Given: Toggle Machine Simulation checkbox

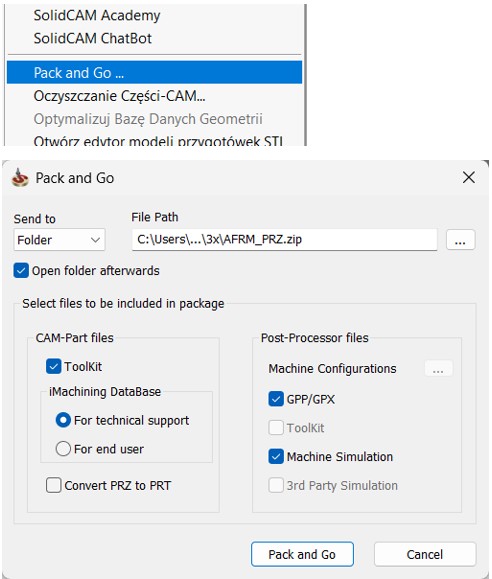Looking at the screenshot, I should (276, 457).
